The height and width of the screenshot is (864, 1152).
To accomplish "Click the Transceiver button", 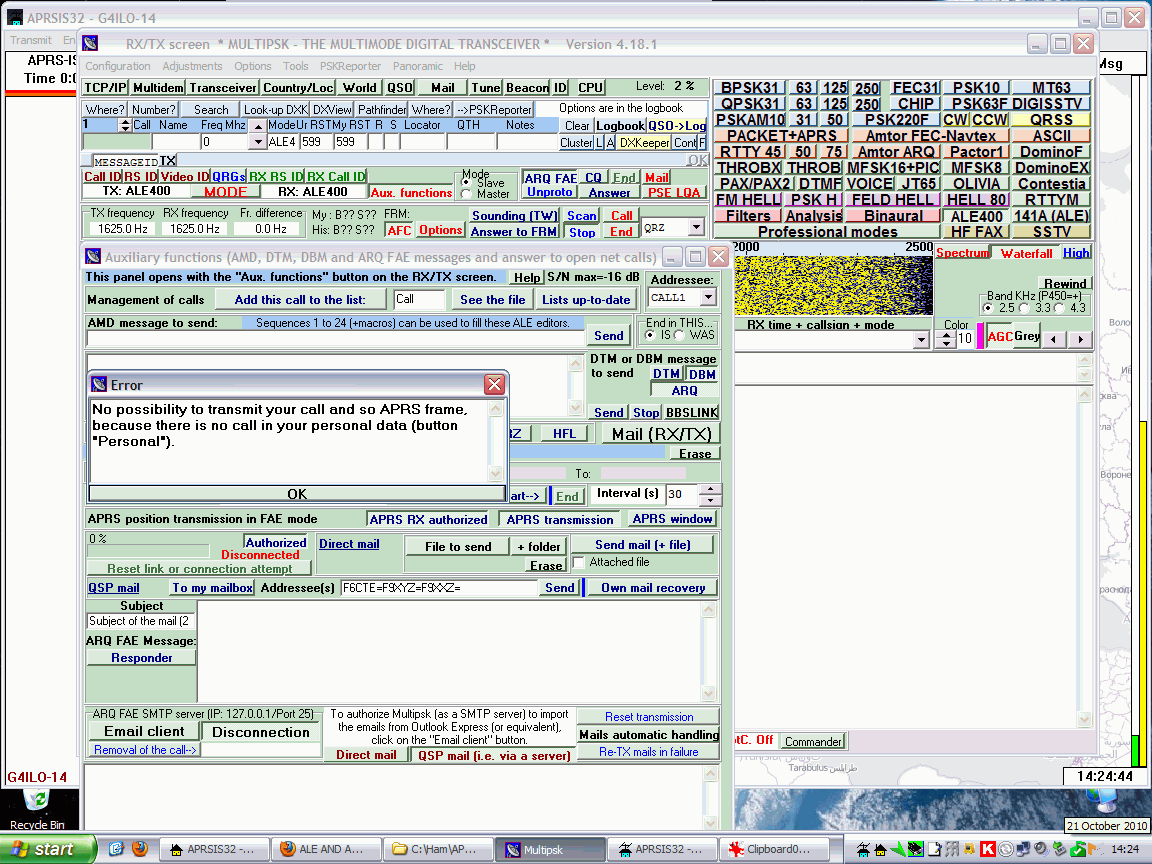I will [223, 88].
